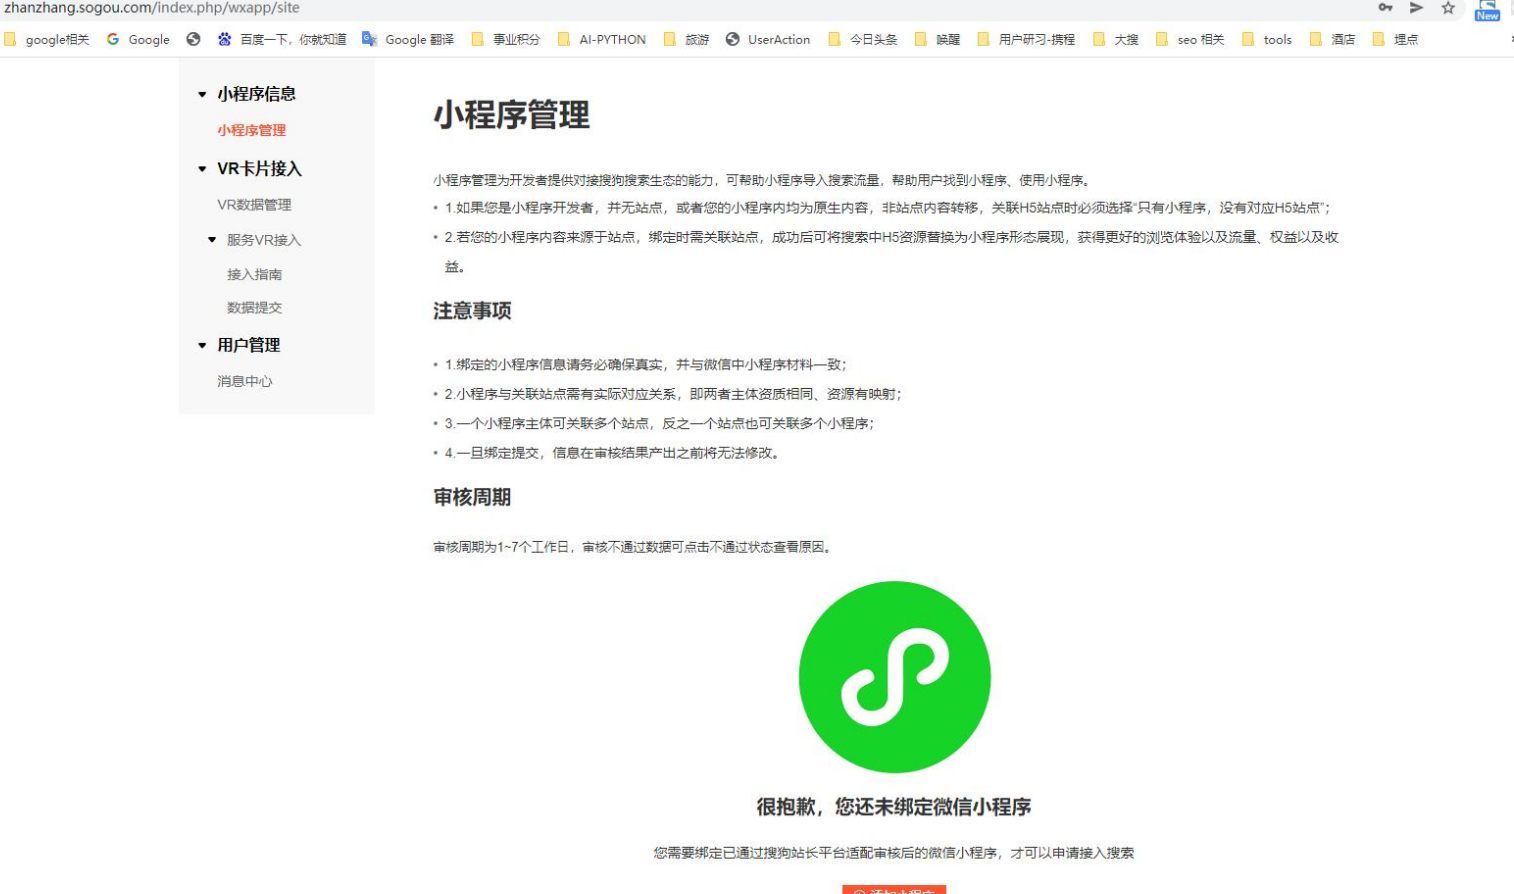Click the line starting 您需要绑定已通过搜狗站长平台
The width and height of the screenshot is (1514, 894).
[894, 853]
